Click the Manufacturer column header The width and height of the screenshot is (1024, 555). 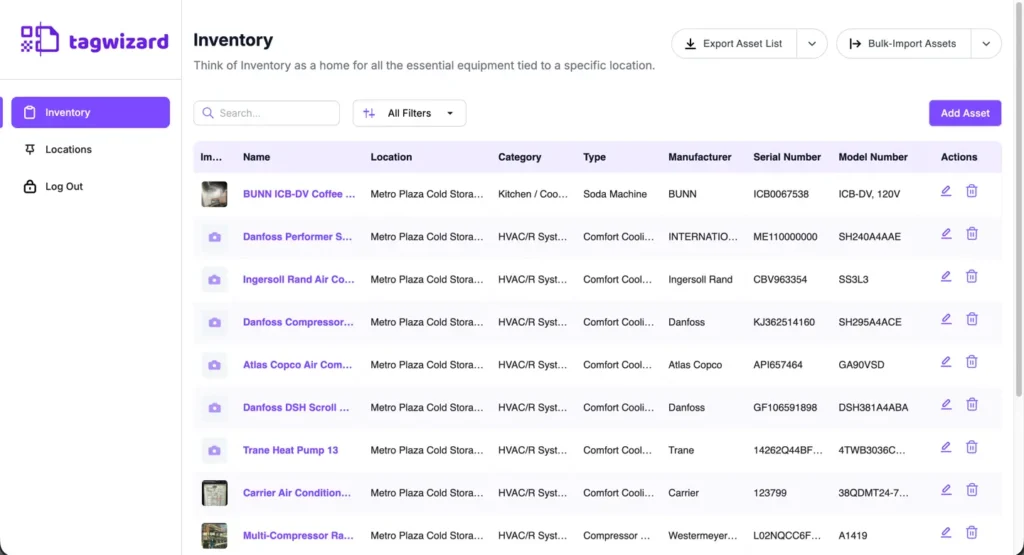point(699,157)
